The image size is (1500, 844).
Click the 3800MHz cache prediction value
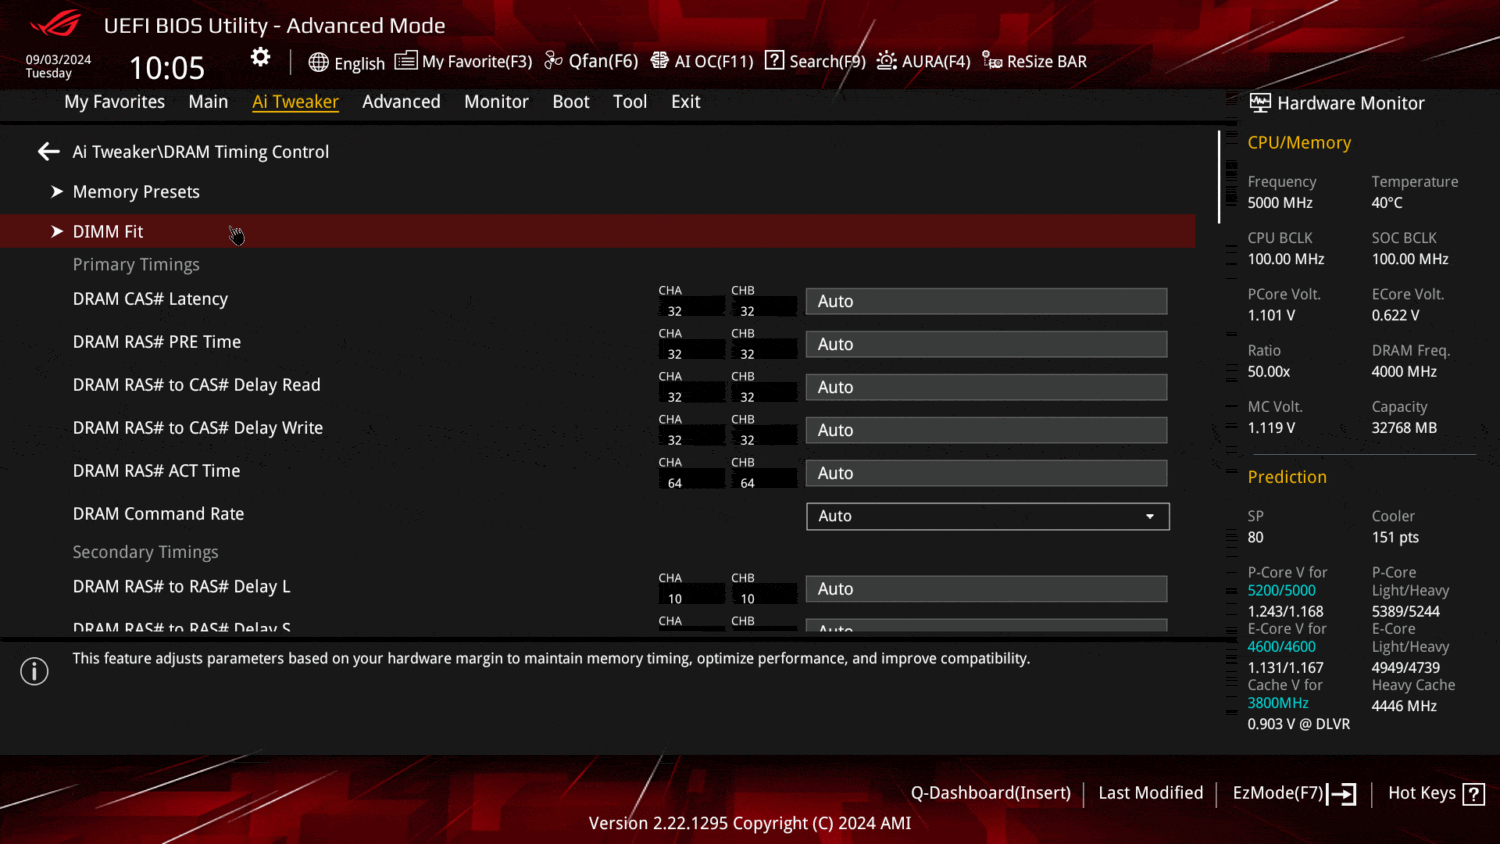tap(1278, 703)
